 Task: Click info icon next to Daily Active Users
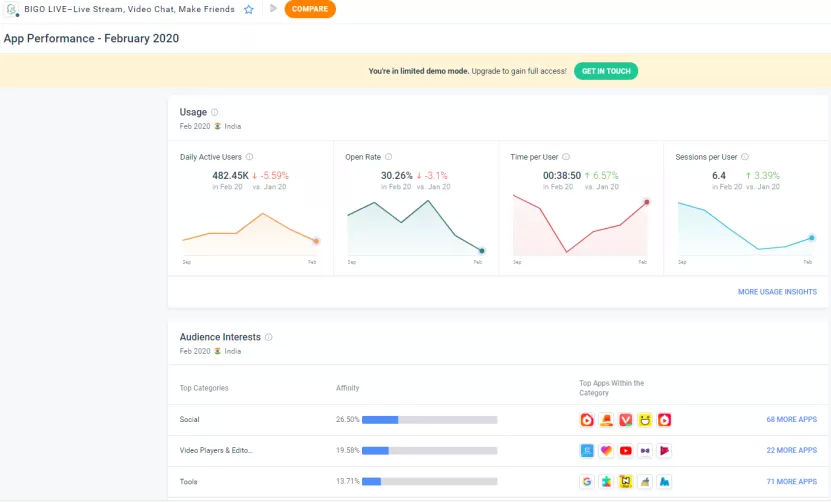point(250,157)
